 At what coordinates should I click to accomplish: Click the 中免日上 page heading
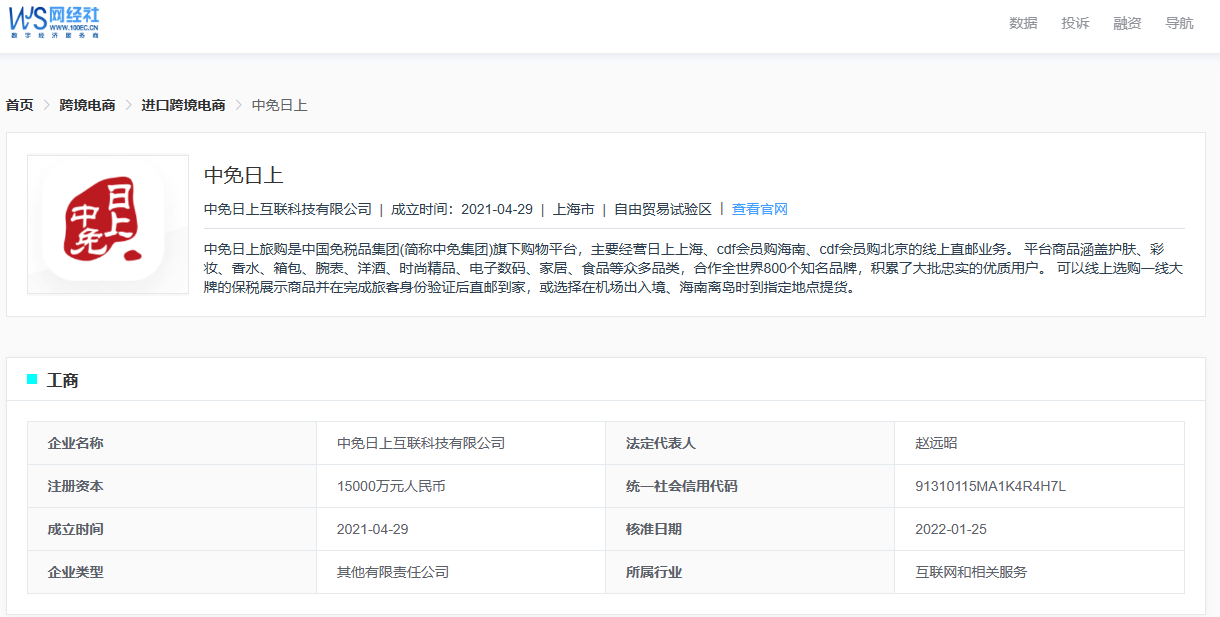(244, 175)
